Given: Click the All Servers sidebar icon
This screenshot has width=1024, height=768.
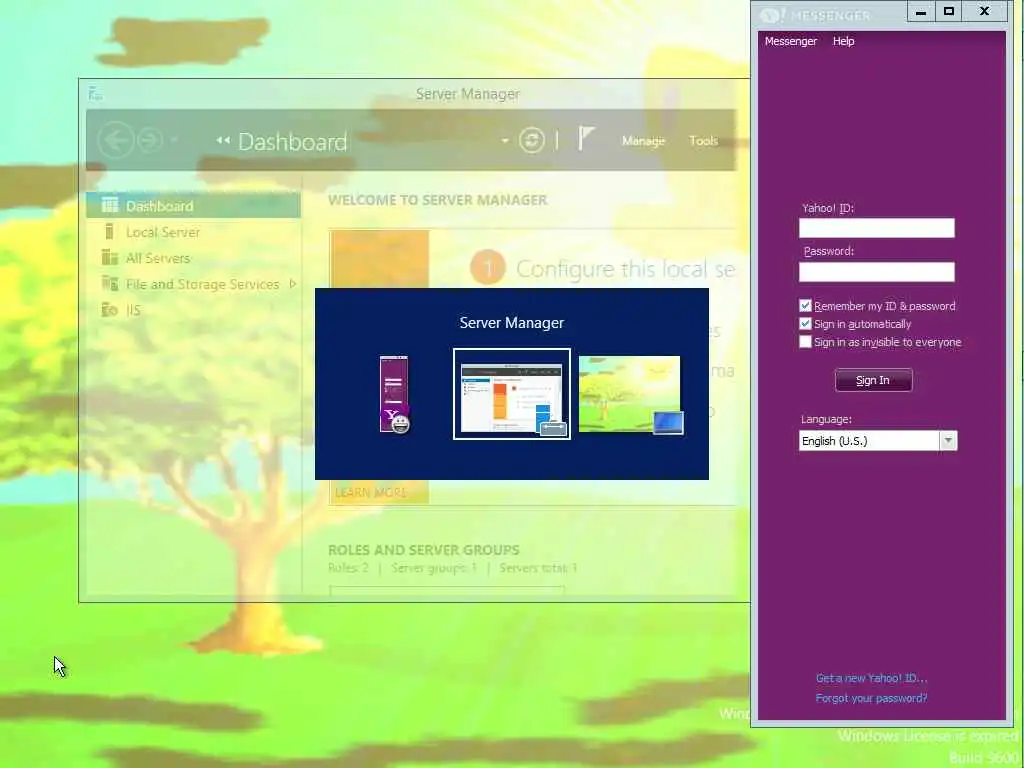Looking at the screenshot, I should pyautogui.click(x=110, y=257).
